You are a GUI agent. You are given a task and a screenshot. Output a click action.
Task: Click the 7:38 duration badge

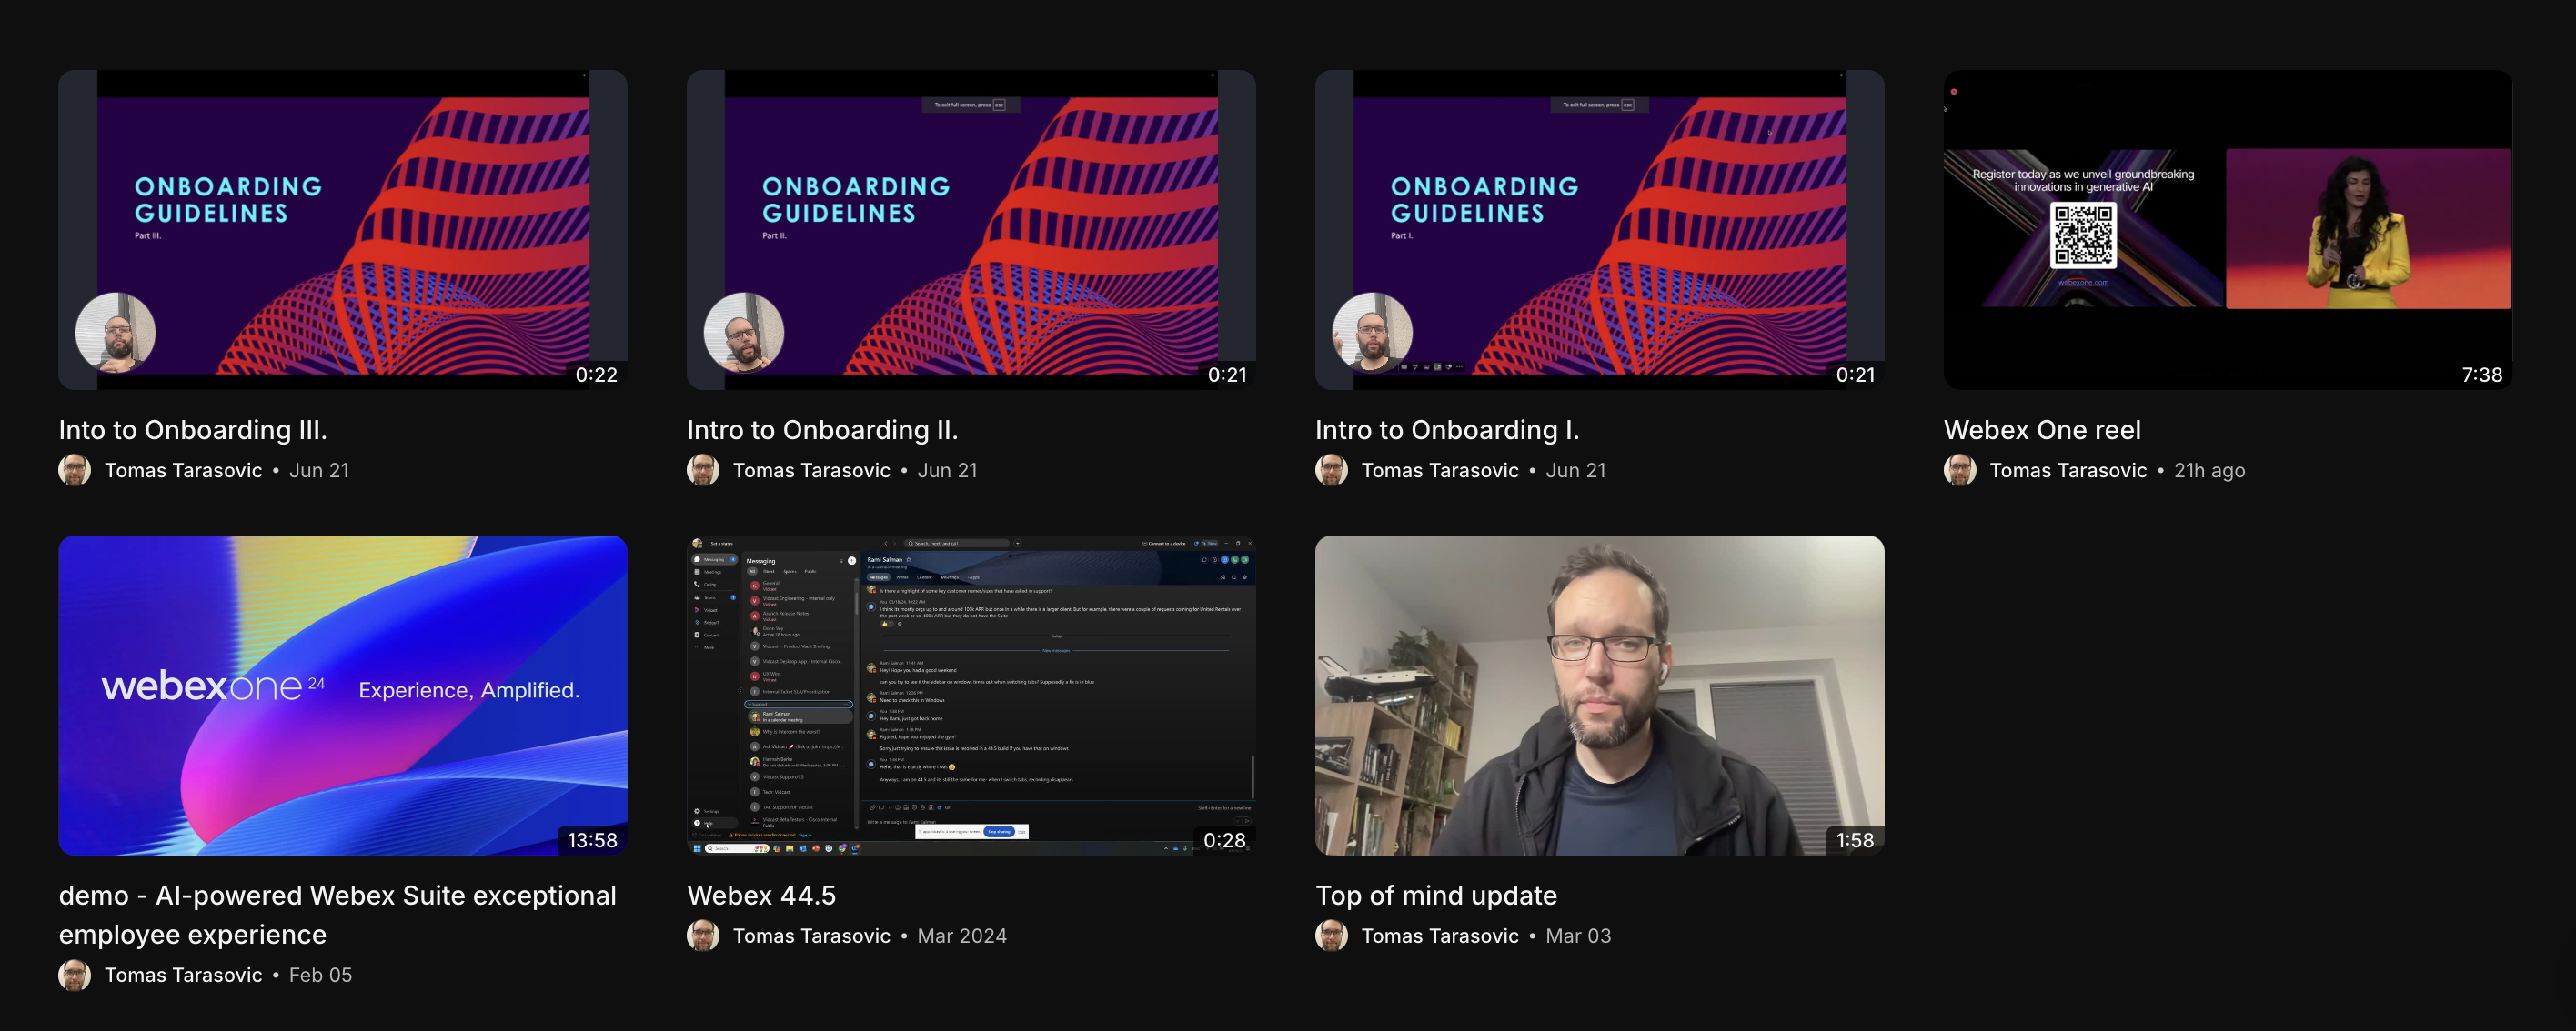tap(2482, 375)
